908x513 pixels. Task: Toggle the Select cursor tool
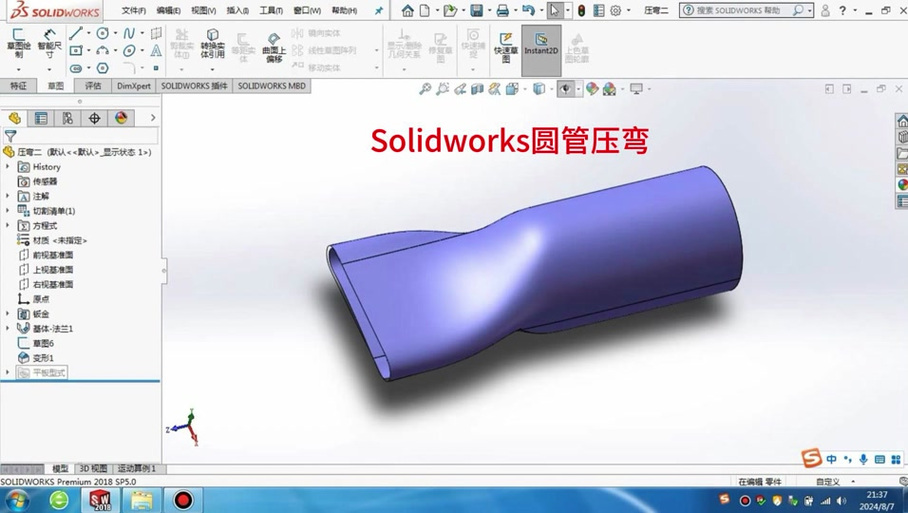tap(555, 10)
